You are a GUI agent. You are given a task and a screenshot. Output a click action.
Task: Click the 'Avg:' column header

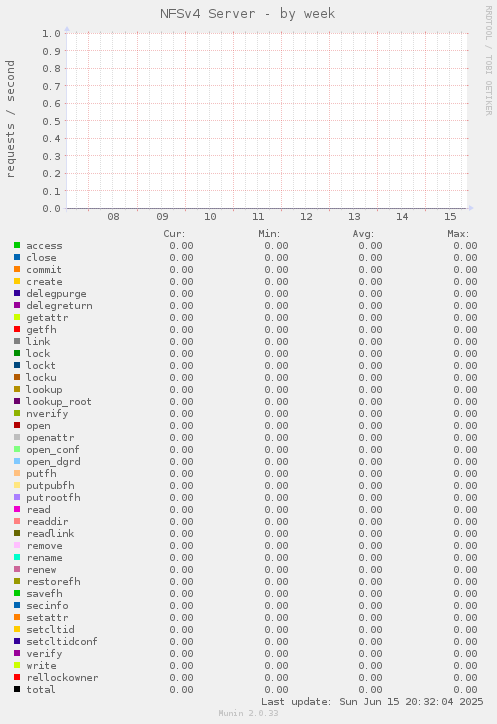(363, 234)
